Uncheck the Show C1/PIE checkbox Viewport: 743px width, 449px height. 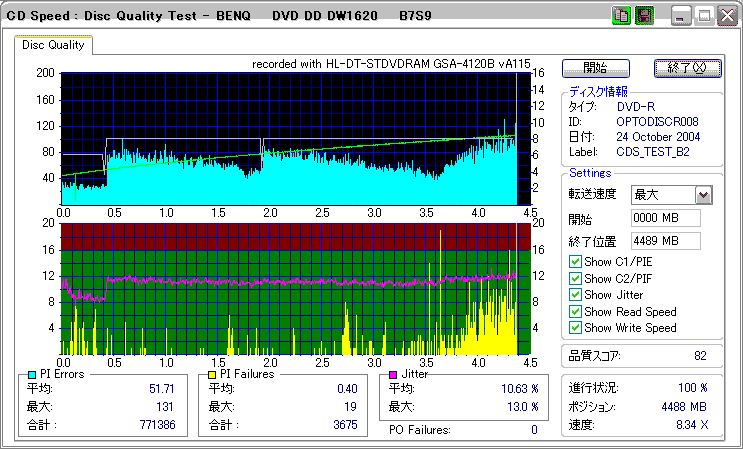[575, 262]
